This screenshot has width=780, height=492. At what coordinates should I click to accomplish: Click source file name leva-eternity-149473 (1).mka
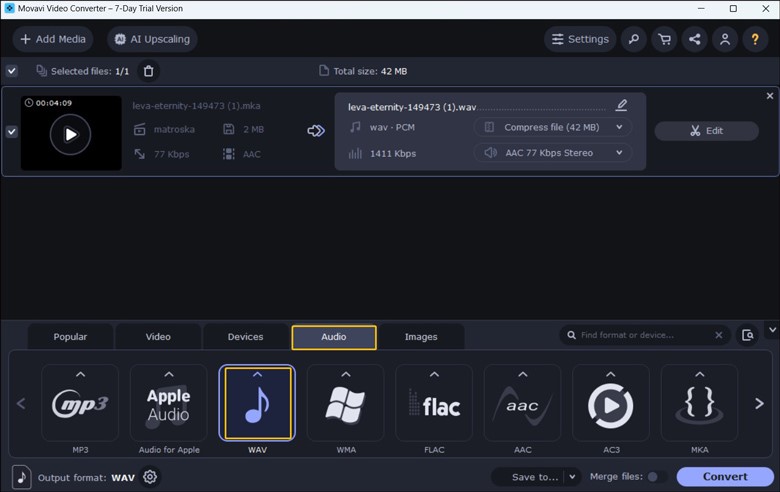[196, 106]
